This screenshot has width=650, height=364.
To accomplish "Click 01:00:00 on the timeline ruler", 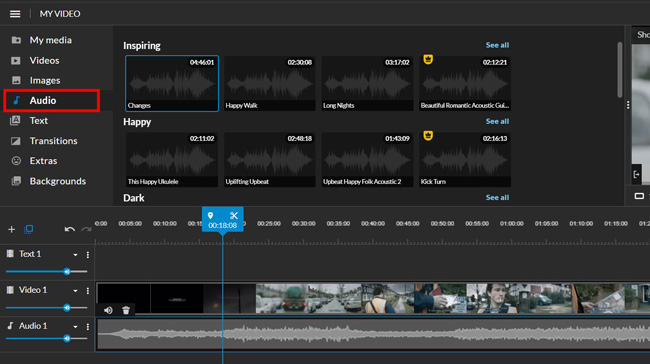I will tap(512, 223).
